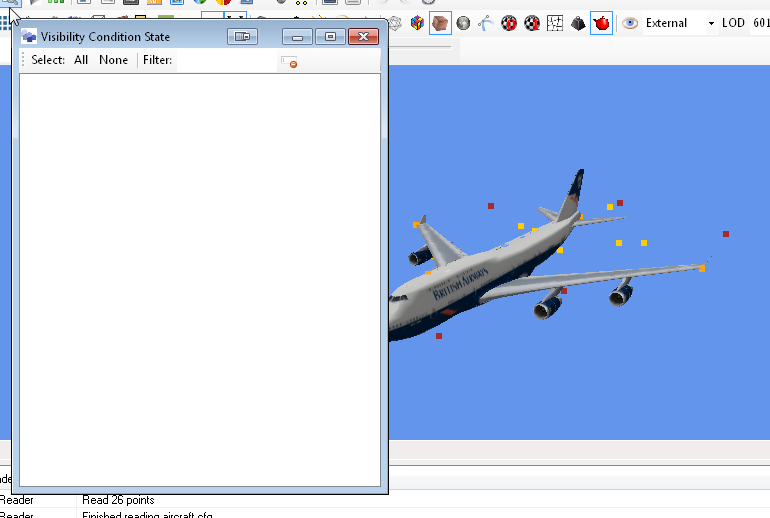This screenshot has height=518, width=770.
Task: Click the blue curve skeleton icon
Action: [x=486, y=23]
